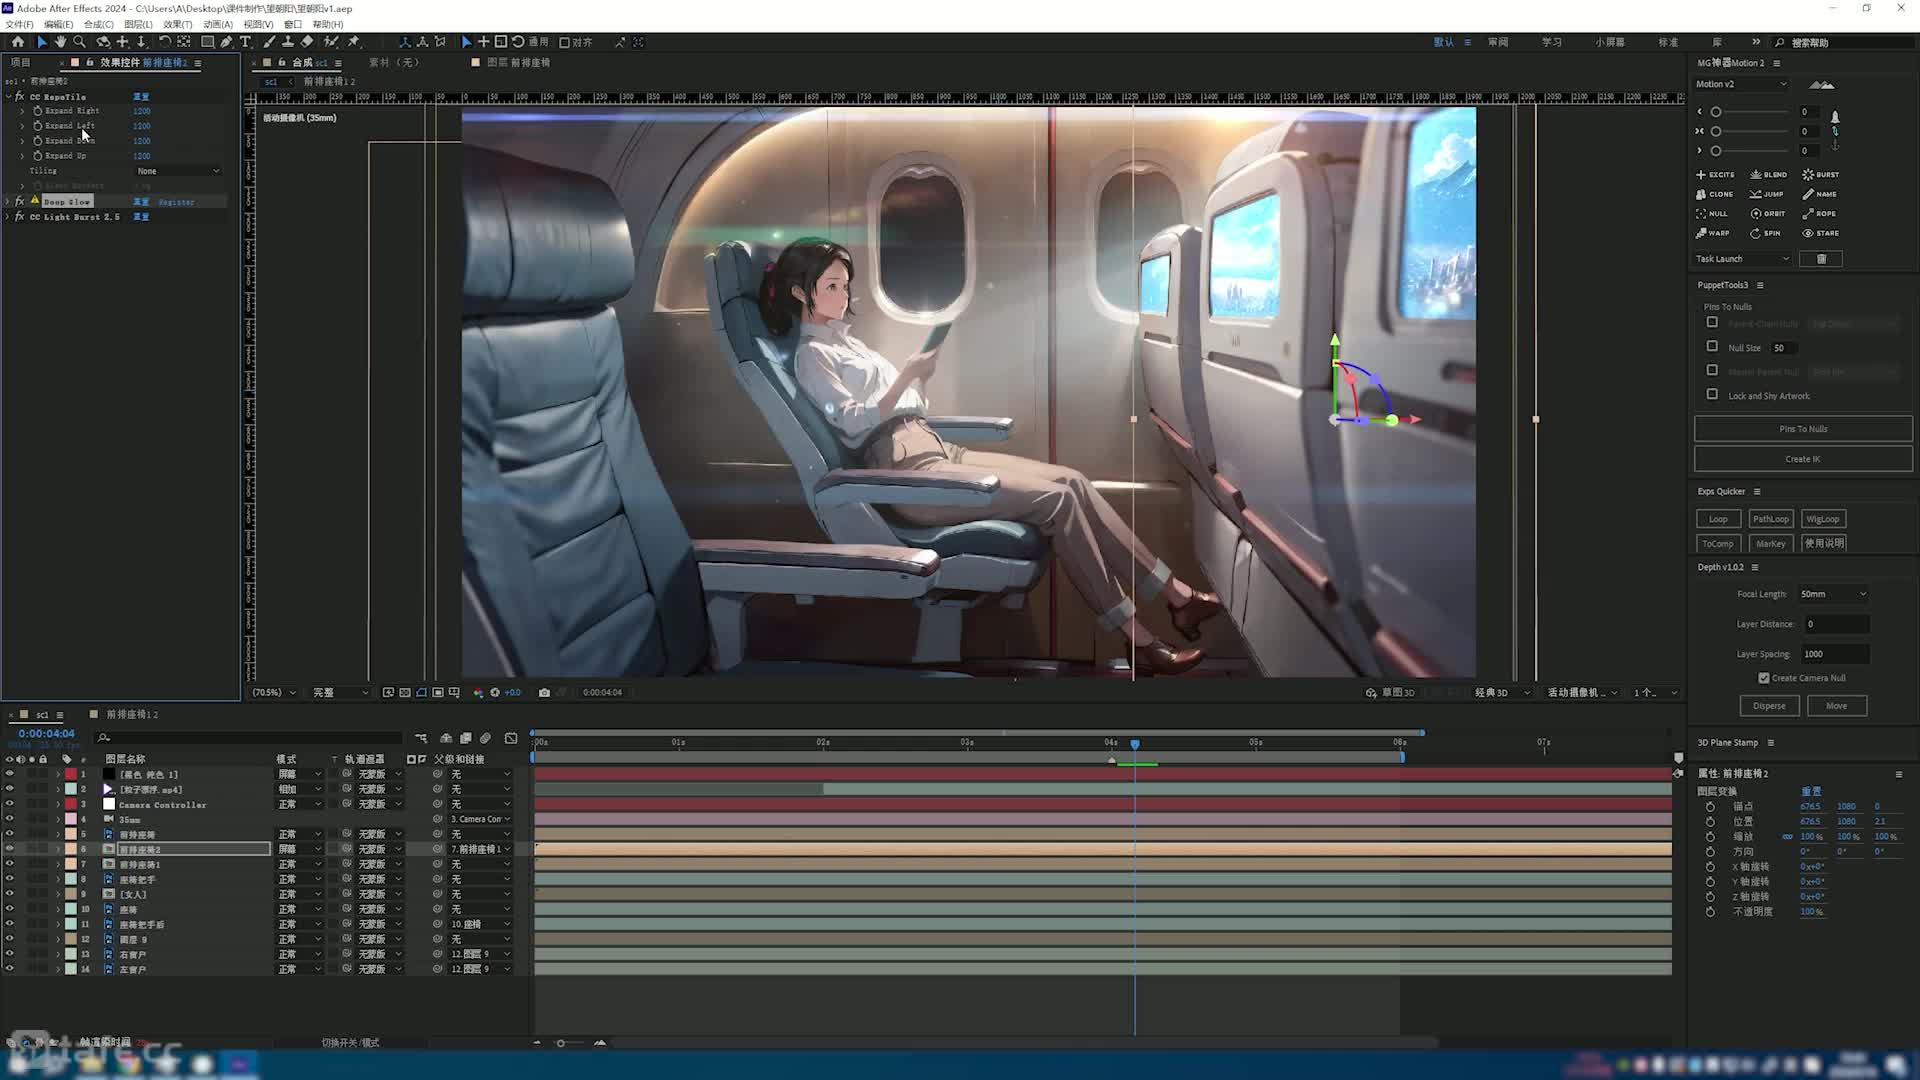Open the viewer zoom (70.5%) dropdown
The image size is (1920, 1080).
pos(273,692)
